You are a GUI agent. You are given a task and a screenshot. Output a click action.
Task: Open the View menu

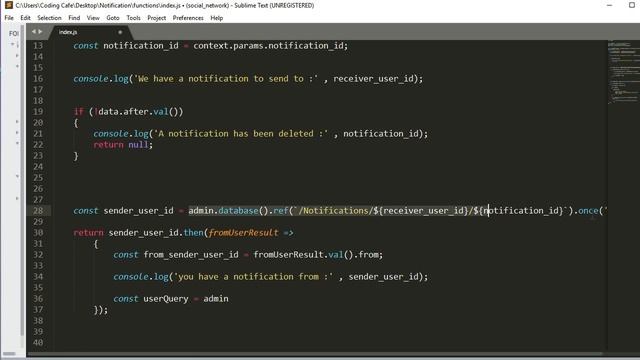[93, 18]
